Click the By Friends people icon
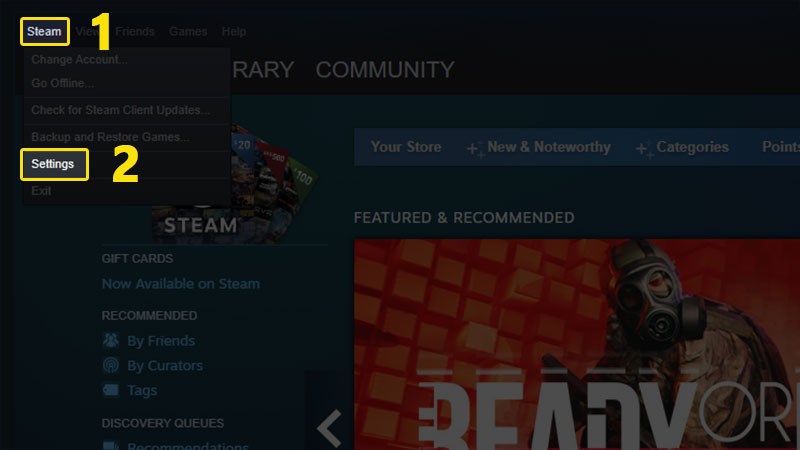This screenshot has width=800, height=450. tap(111, 340)
